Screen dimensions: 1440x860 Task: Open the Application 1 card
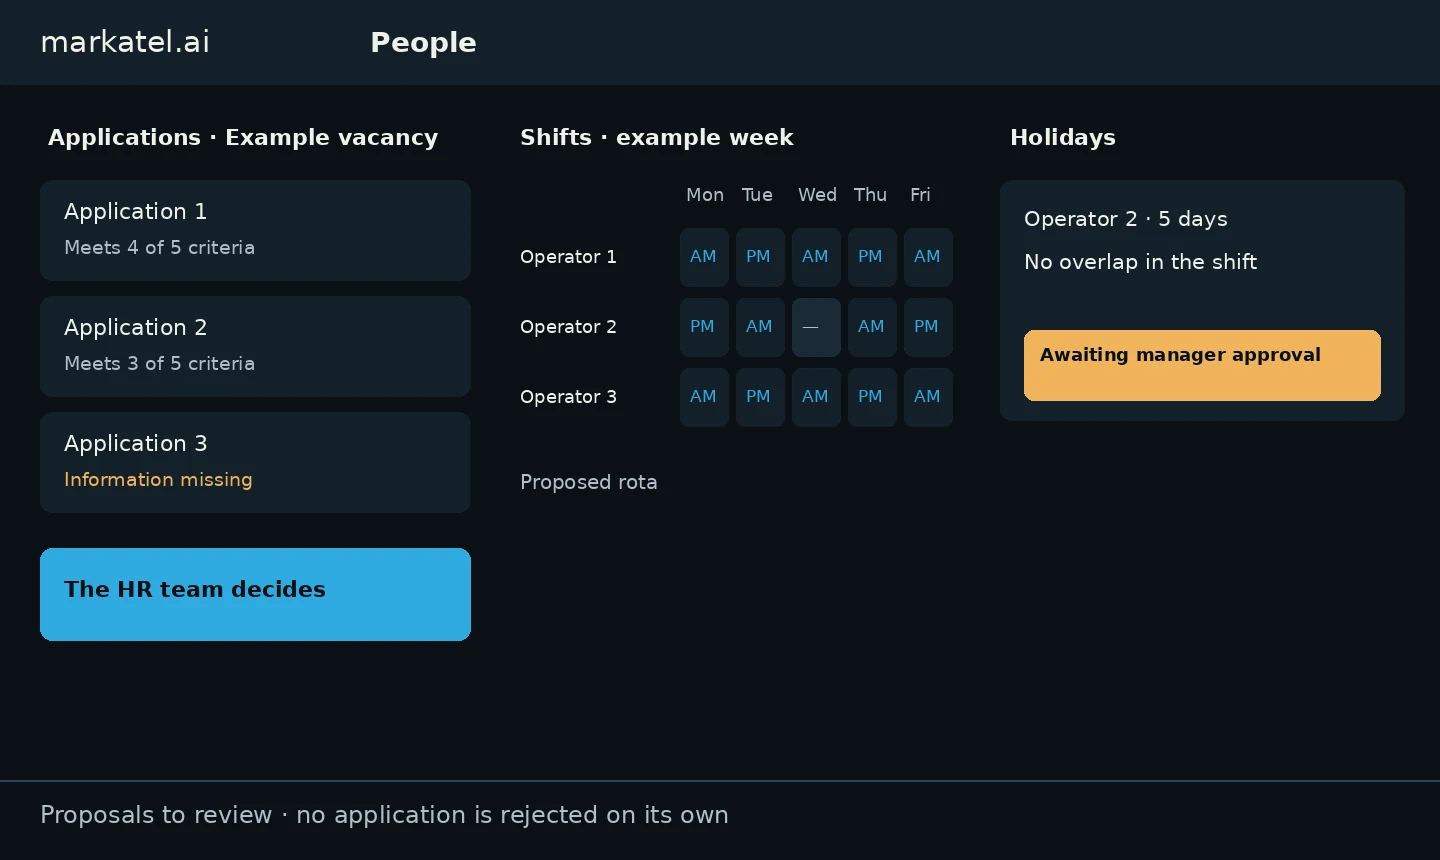click(x=255, y=230)
